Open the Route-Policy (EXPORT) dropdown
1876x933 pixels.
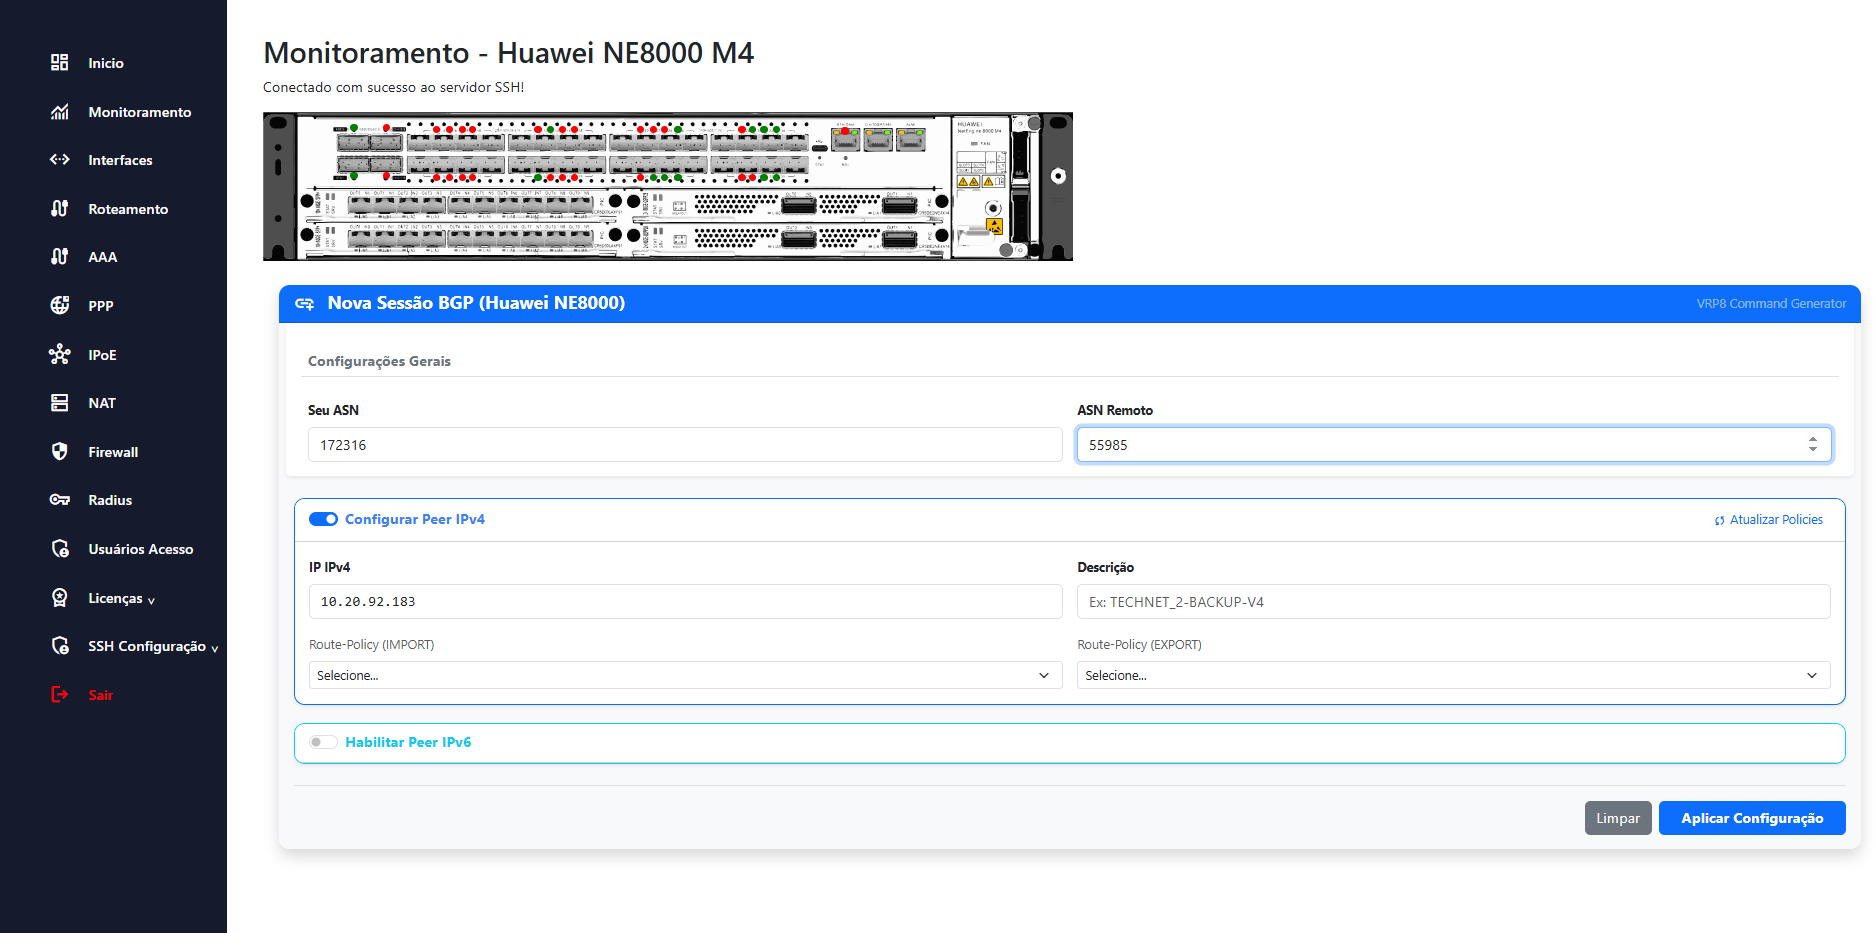1453,675
